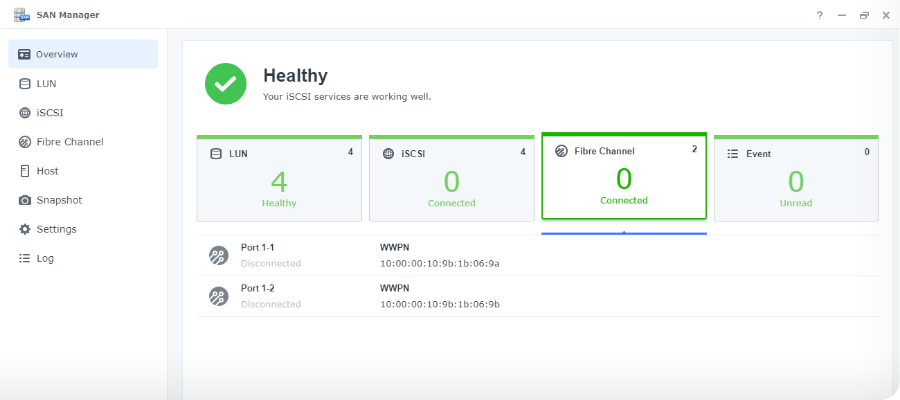Click WWPN address of Port 1-2
This screenshot has width=900, height=400.
(x=439, y=304)
